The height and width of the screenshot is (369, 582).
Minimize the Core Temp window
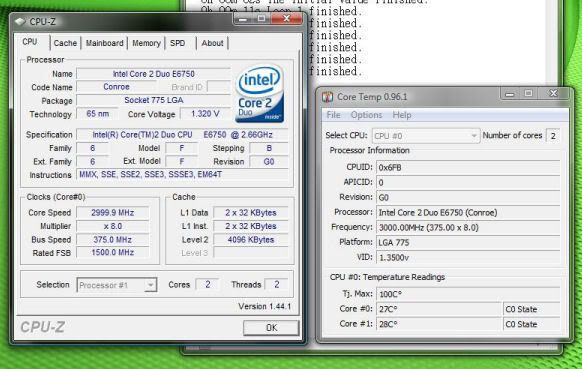point(510,94)
